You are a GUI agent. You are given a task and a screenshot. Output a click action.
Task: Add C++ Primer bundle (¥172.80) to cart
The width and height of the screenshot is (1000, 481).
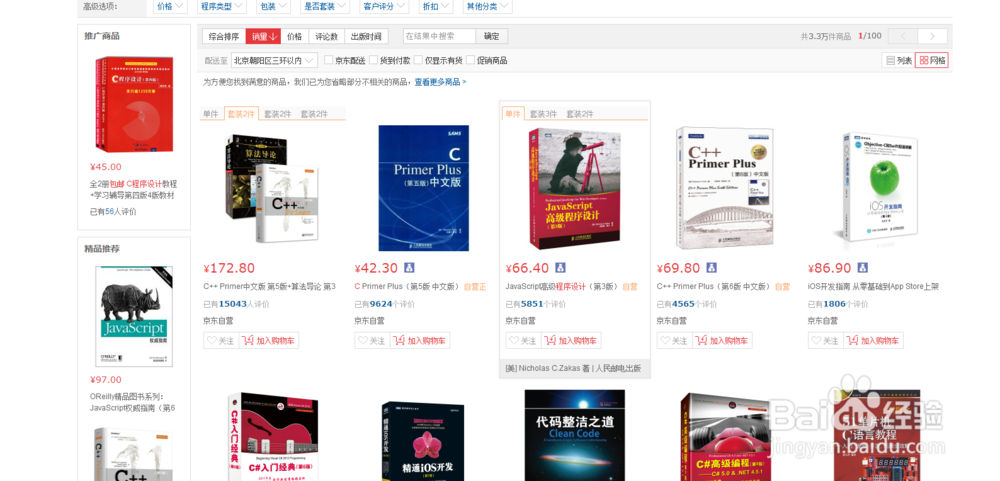click(269, 341)
